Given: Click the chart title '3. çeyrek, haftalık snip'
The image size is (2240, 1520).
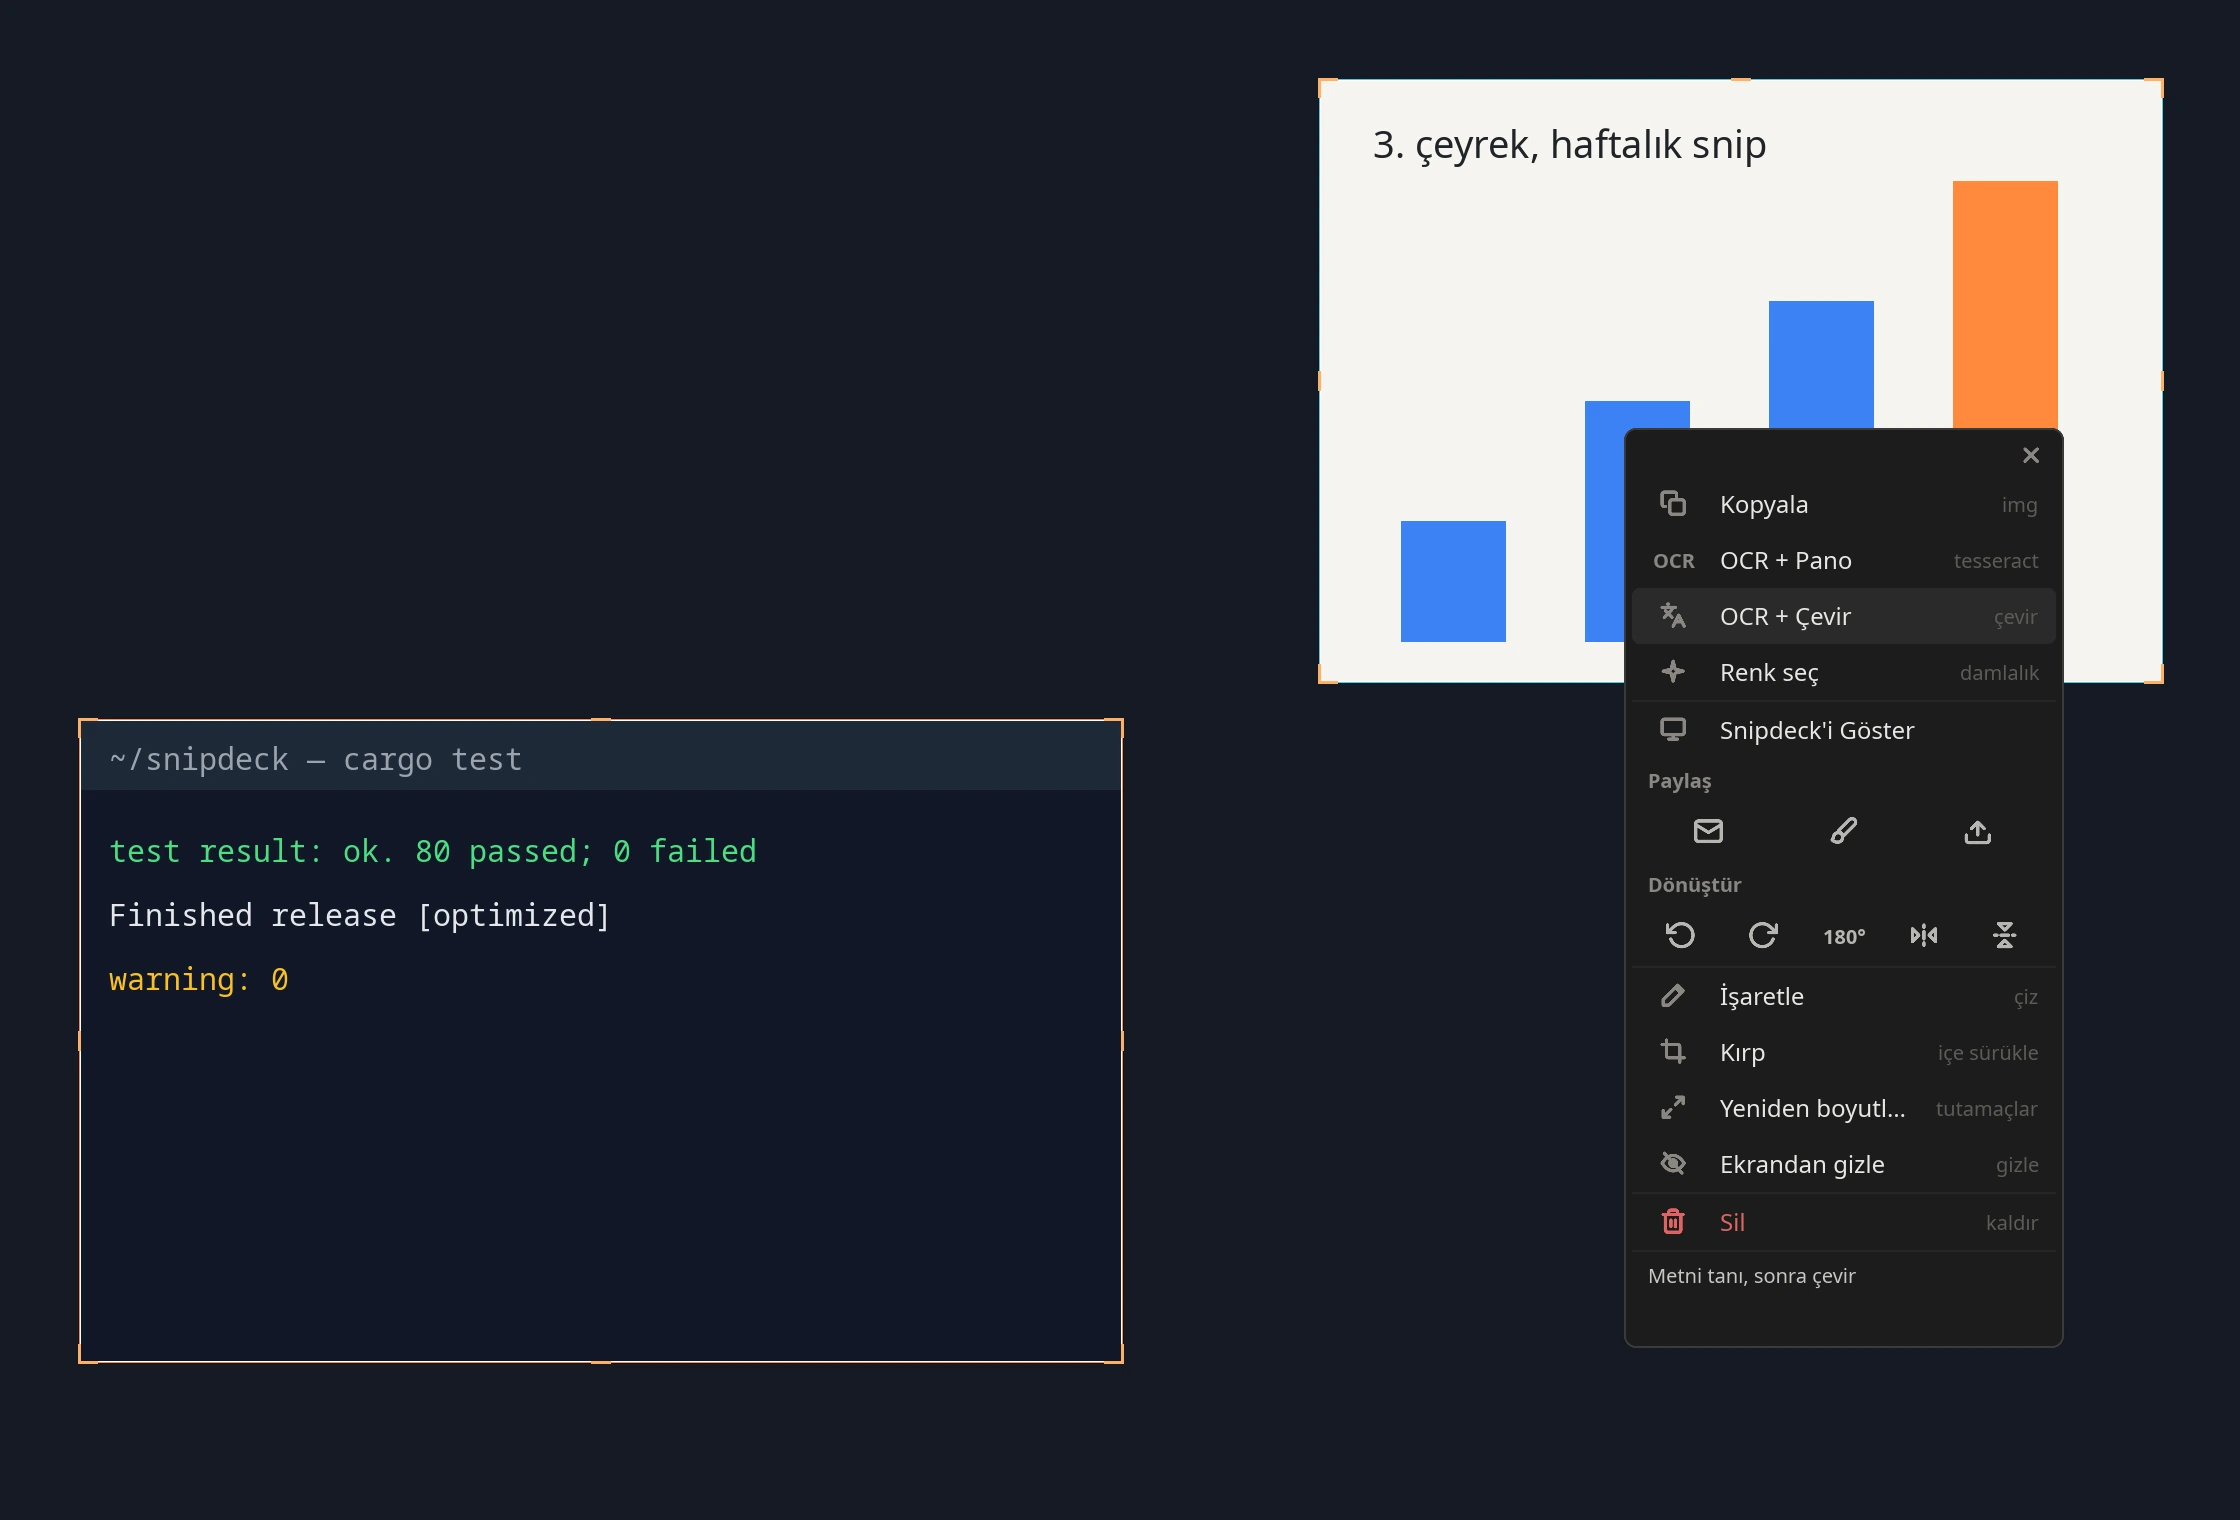Looking at the screenshot, I should point(1569,145).
